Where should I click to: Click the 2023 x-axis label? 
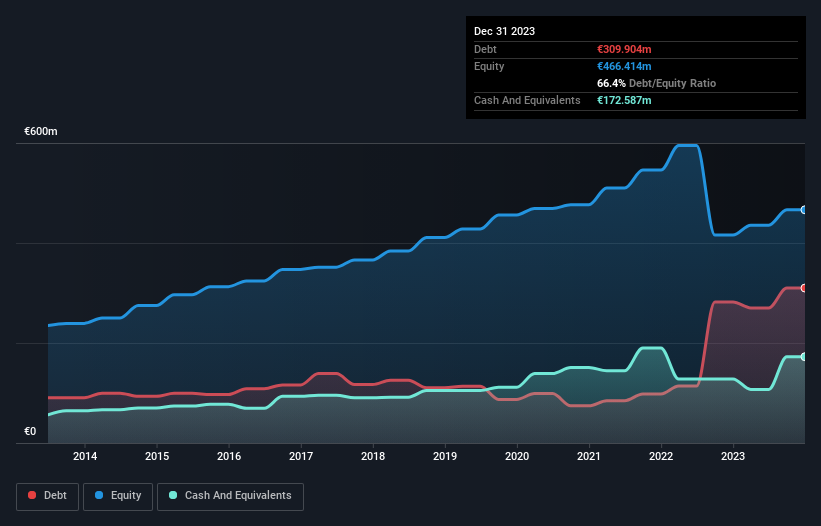pos(733,456)
